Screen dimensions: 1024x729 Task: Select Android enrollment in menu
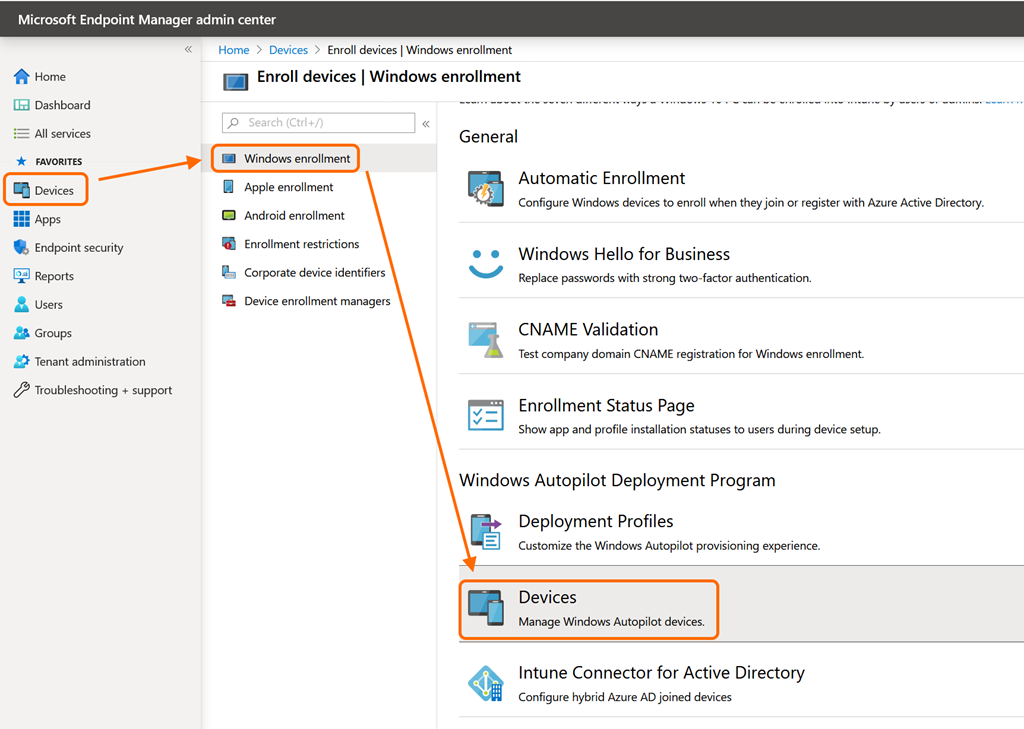(294, 215)
